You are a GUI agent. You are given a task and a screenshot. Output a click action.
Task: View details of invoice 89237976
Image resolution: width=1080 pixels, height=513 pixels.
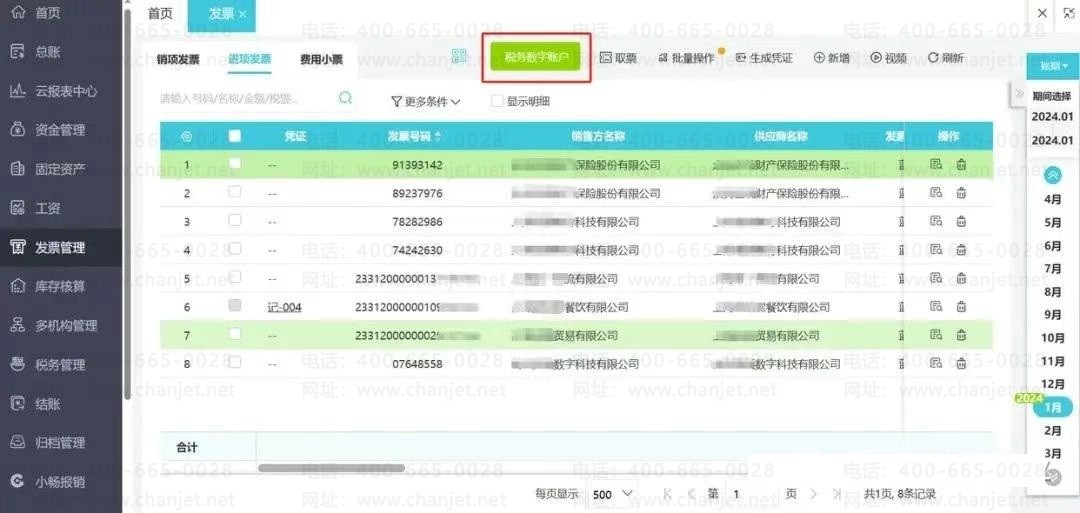(x=935, y=193)
